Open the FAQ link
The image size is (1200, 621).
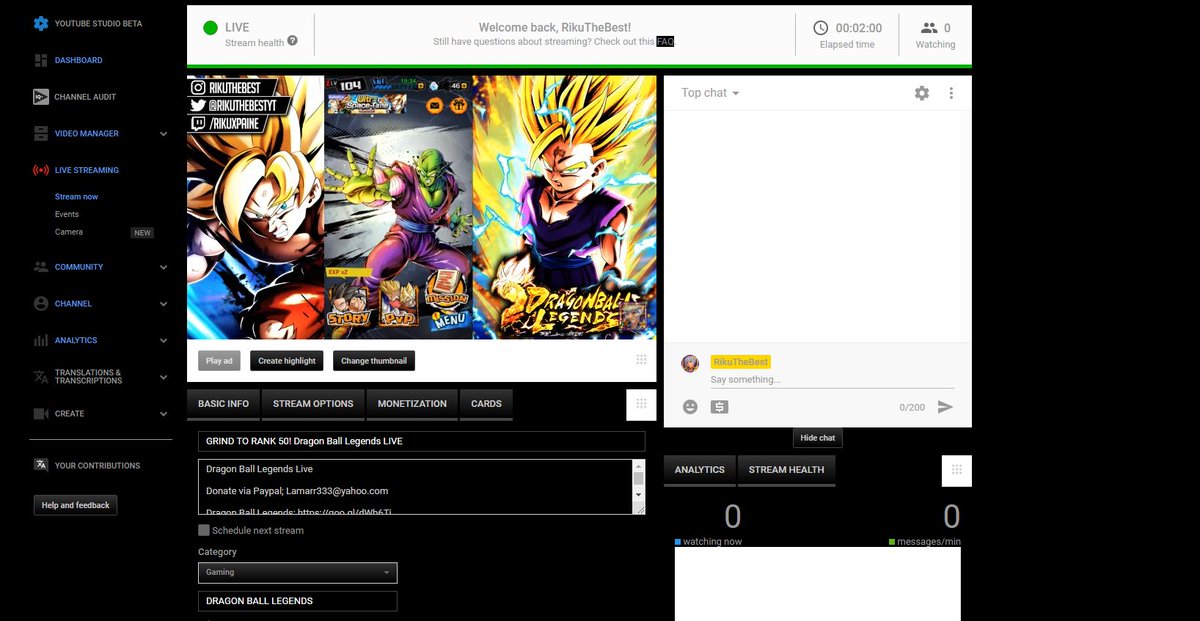click(665, 42)
